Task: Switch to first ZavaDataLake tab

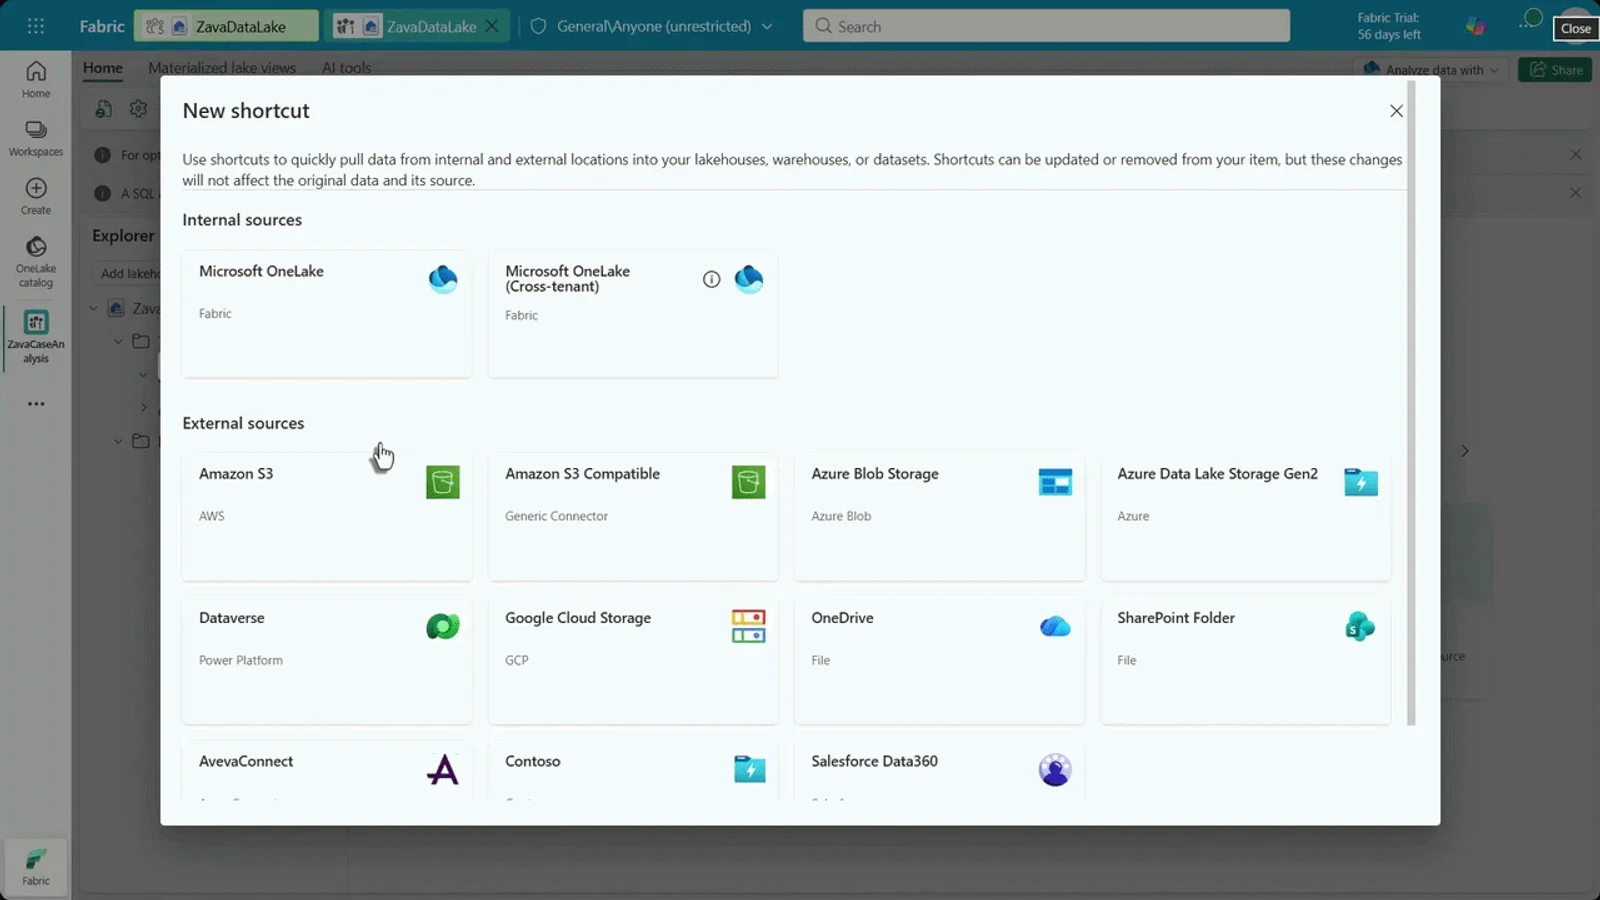Action: [x=227, y=26]
